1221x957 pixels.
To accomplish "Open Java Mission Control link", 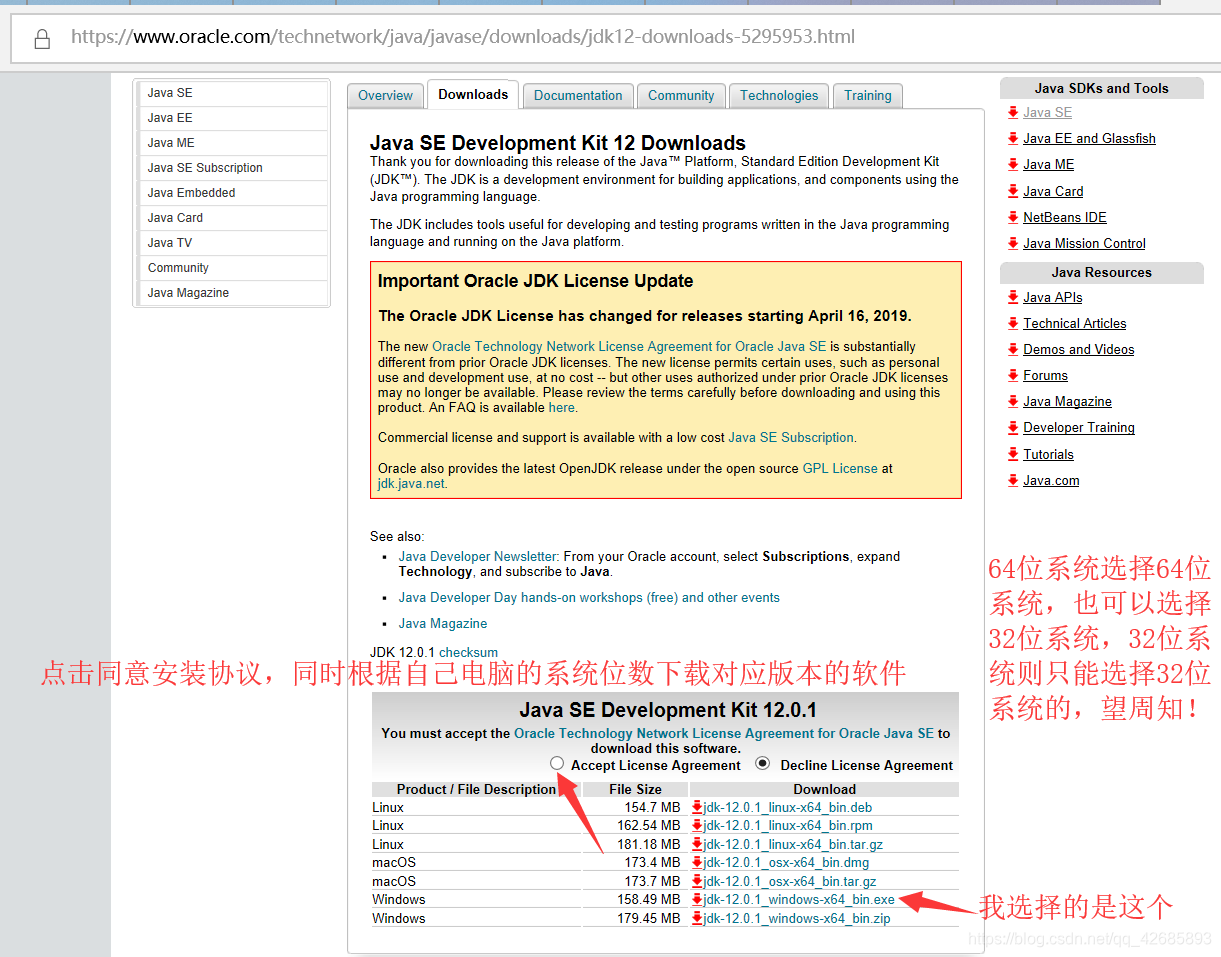I will click(1084, 244).
